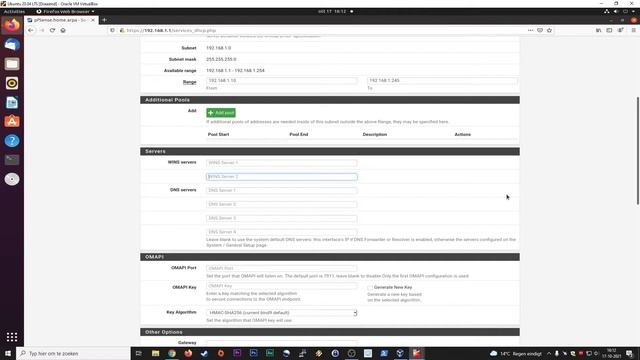Screen dimensions: 640x360
Task: Open the disc icon in the dock
Action: coord(12,179)
